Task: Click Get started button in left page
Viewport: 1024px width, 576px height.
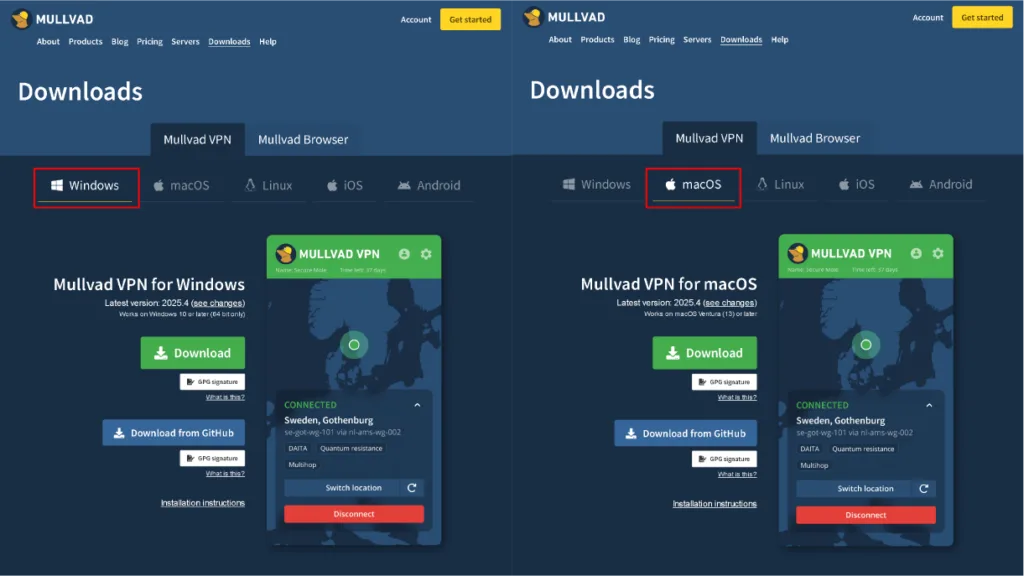Action: [x=470, y=20]
